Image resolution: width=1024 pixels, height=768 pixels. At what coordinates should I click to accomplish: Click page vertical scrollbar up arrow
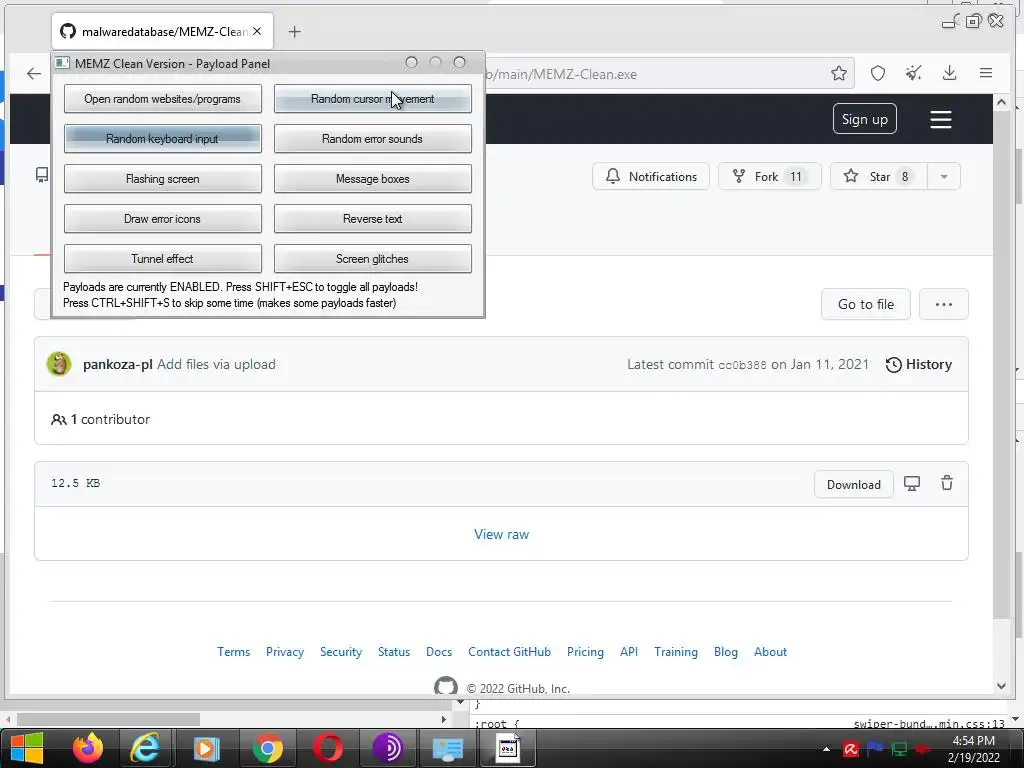tap(1001, 102)
